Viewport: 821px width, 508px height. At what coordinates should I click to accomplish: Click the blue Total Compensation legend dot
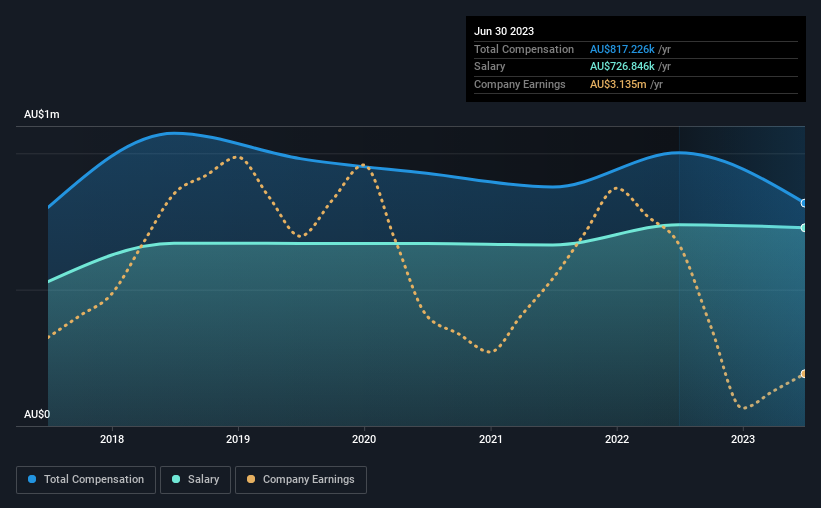[x=32, y=479]
